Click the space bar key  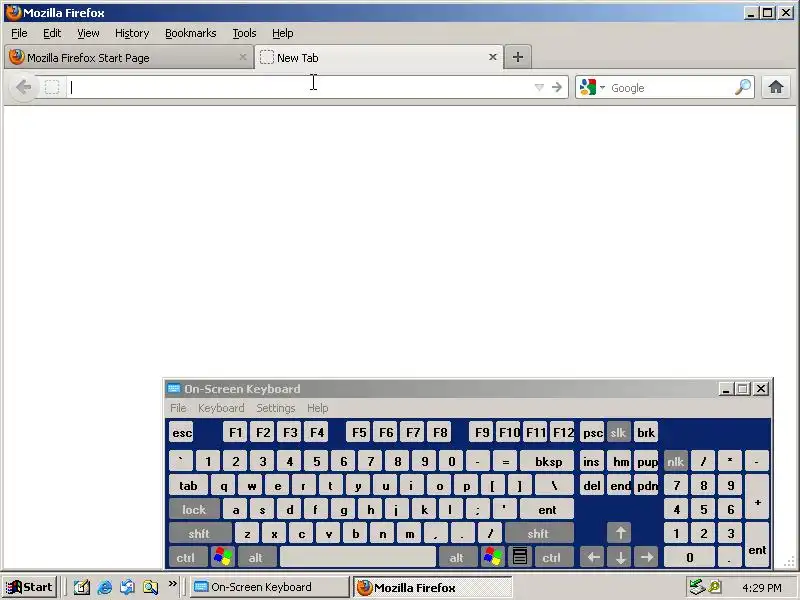[358, 558]
